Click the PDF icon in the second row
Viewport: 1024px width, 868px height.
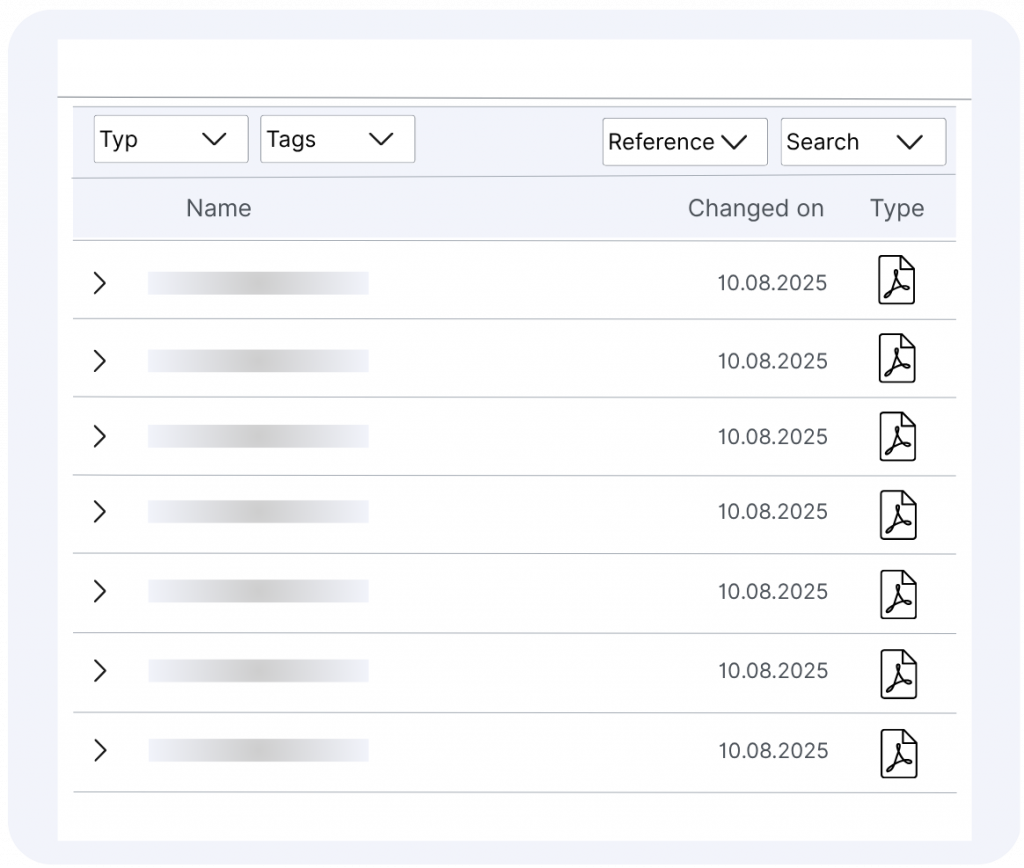click(897, 358)
